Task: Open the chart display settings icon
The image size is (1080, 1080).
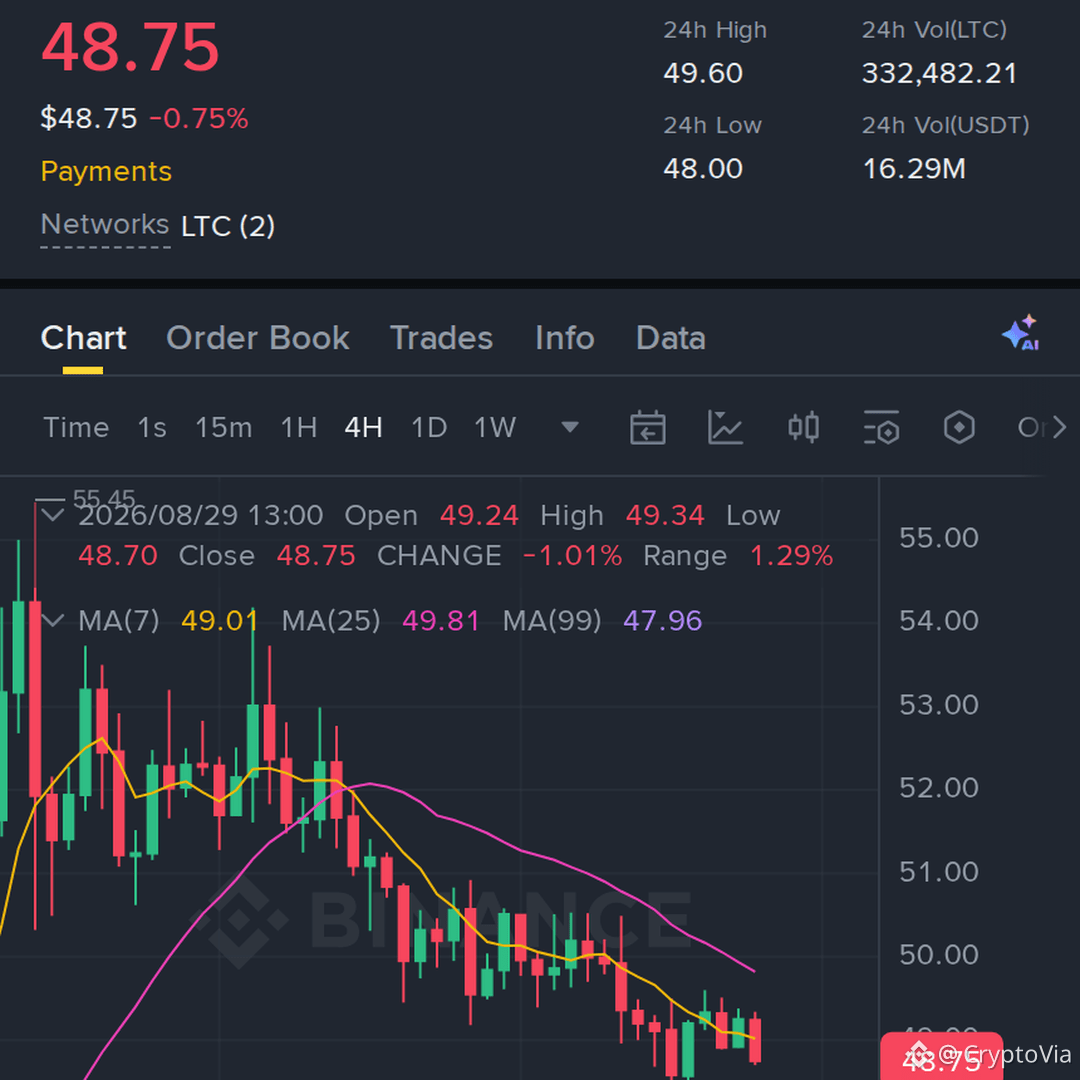Action: [881, 427]
